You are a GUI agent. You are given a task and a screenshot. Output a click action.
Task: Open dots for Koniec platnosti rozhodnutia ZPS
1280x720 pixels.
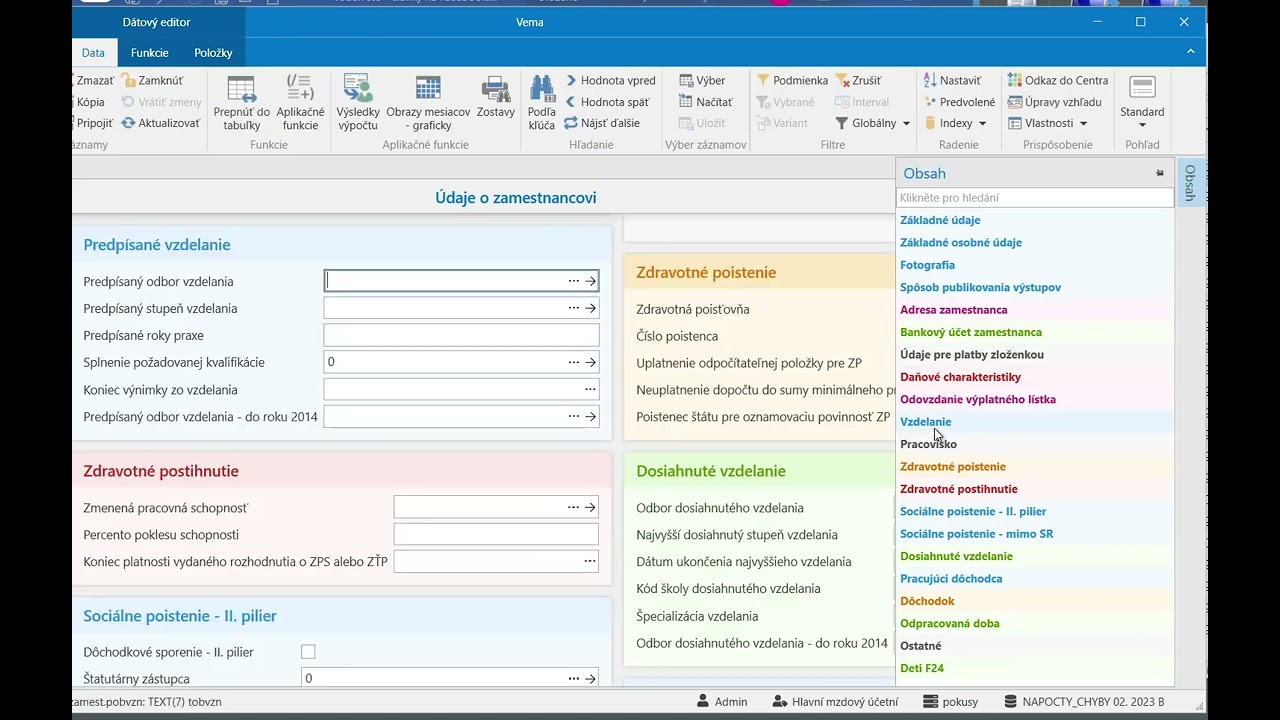(590, 561)
